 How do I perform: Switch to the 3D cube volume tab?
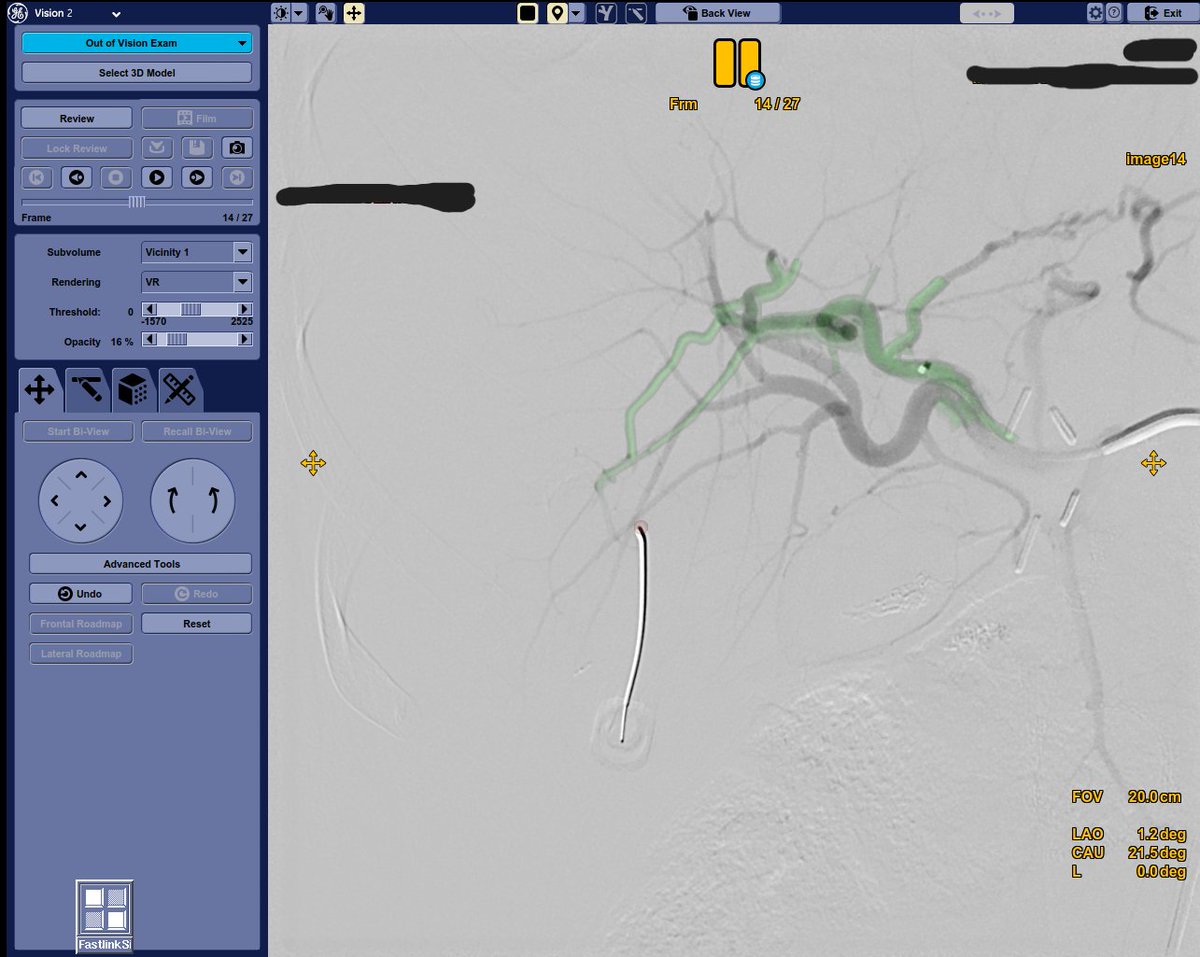coord(133,391)
